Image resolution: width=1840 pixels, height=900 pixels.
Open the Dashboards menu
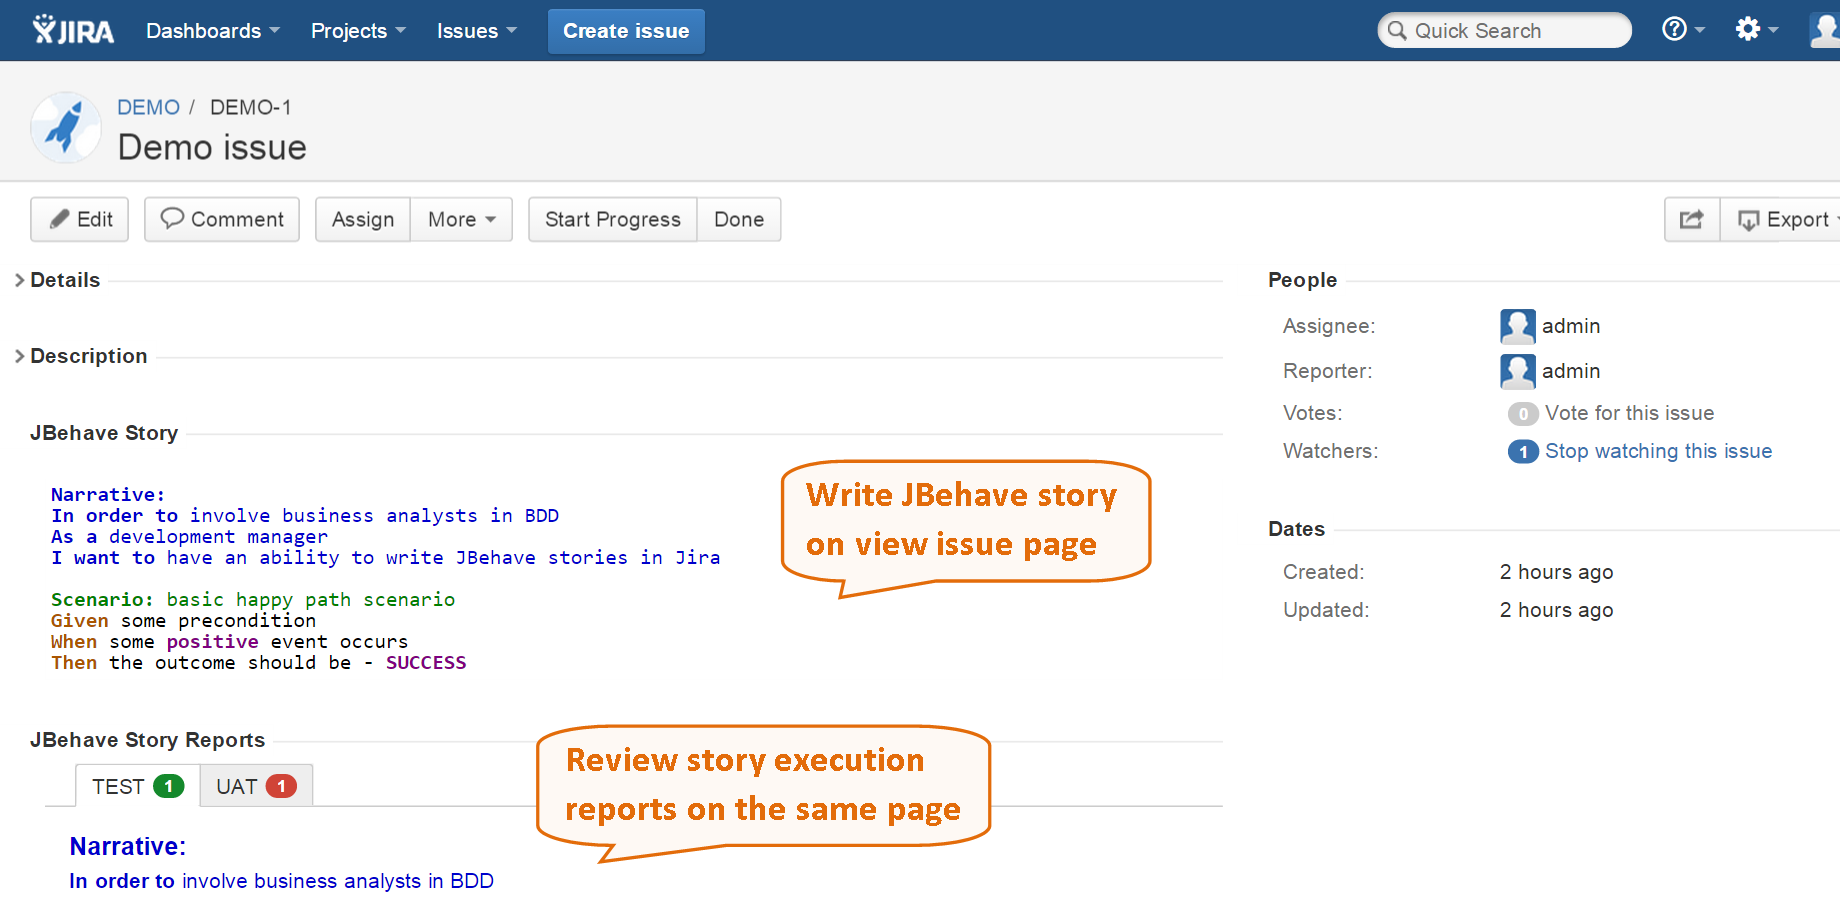[212, 31]
